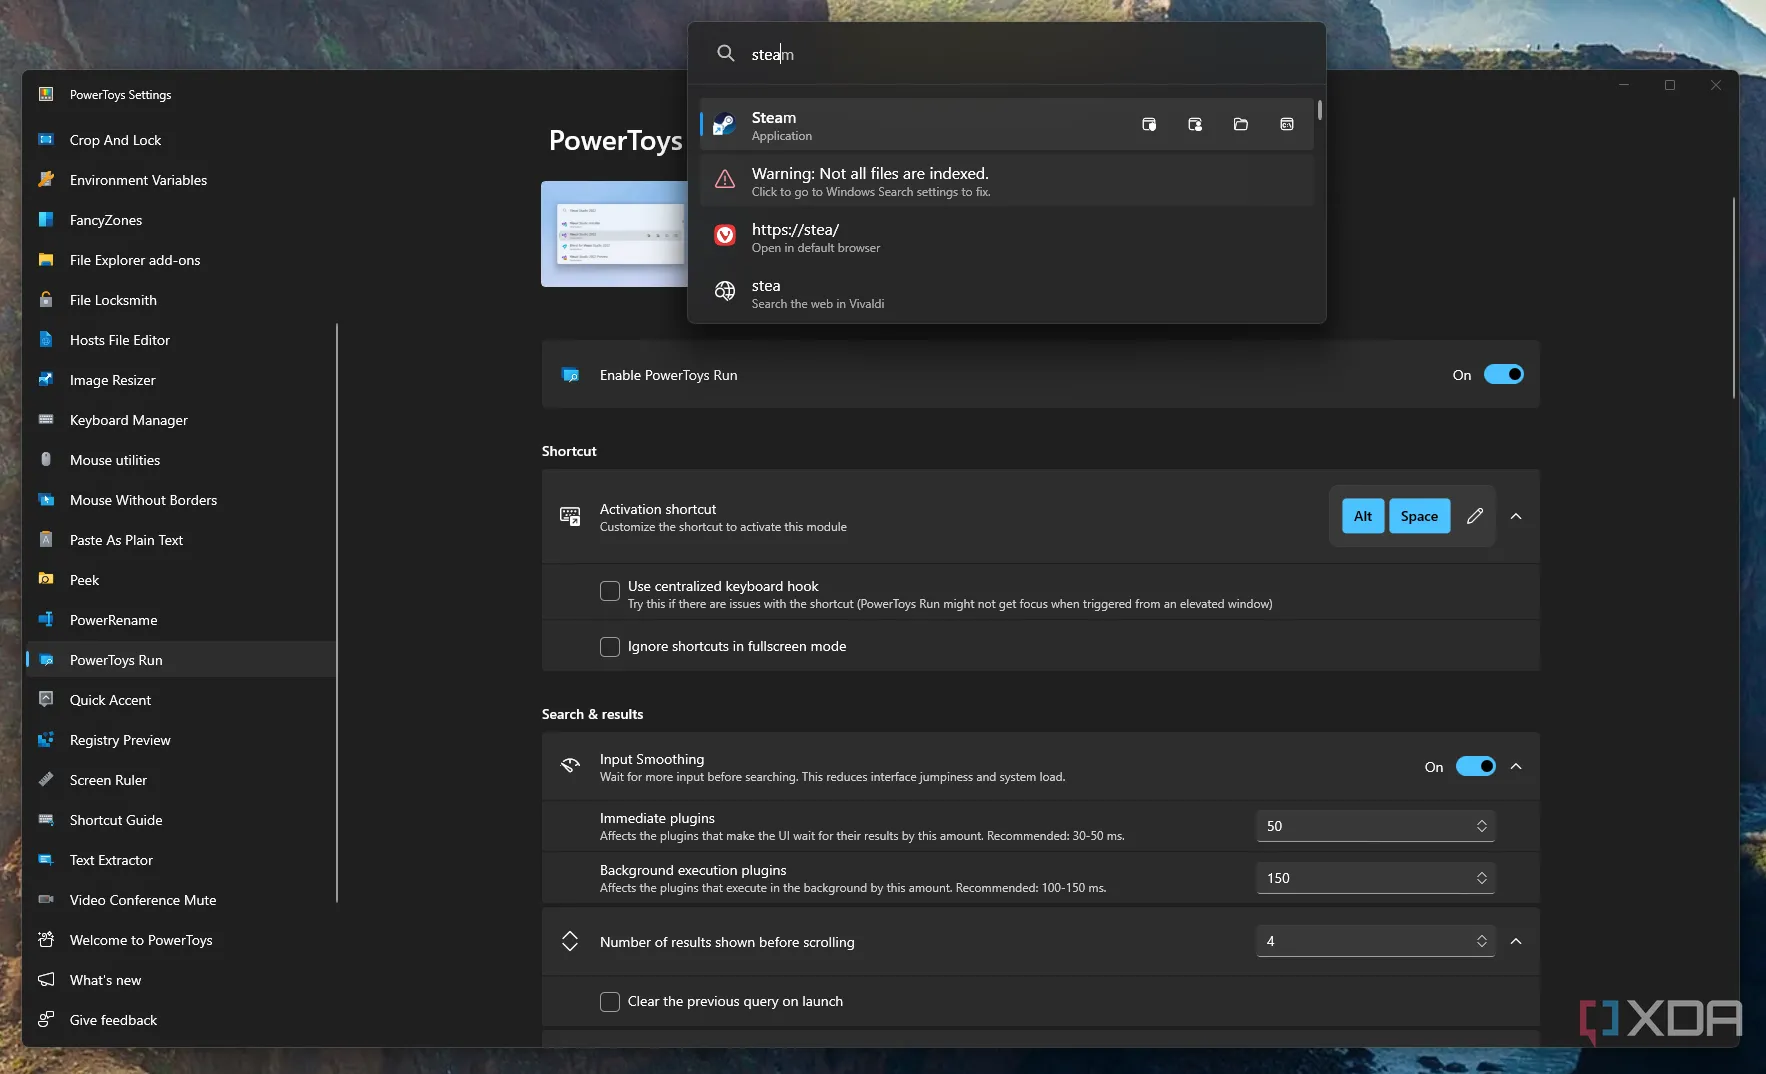Run Steam as different user icon
This screenshot has width=1766, height=1074.
[1195, 124]
